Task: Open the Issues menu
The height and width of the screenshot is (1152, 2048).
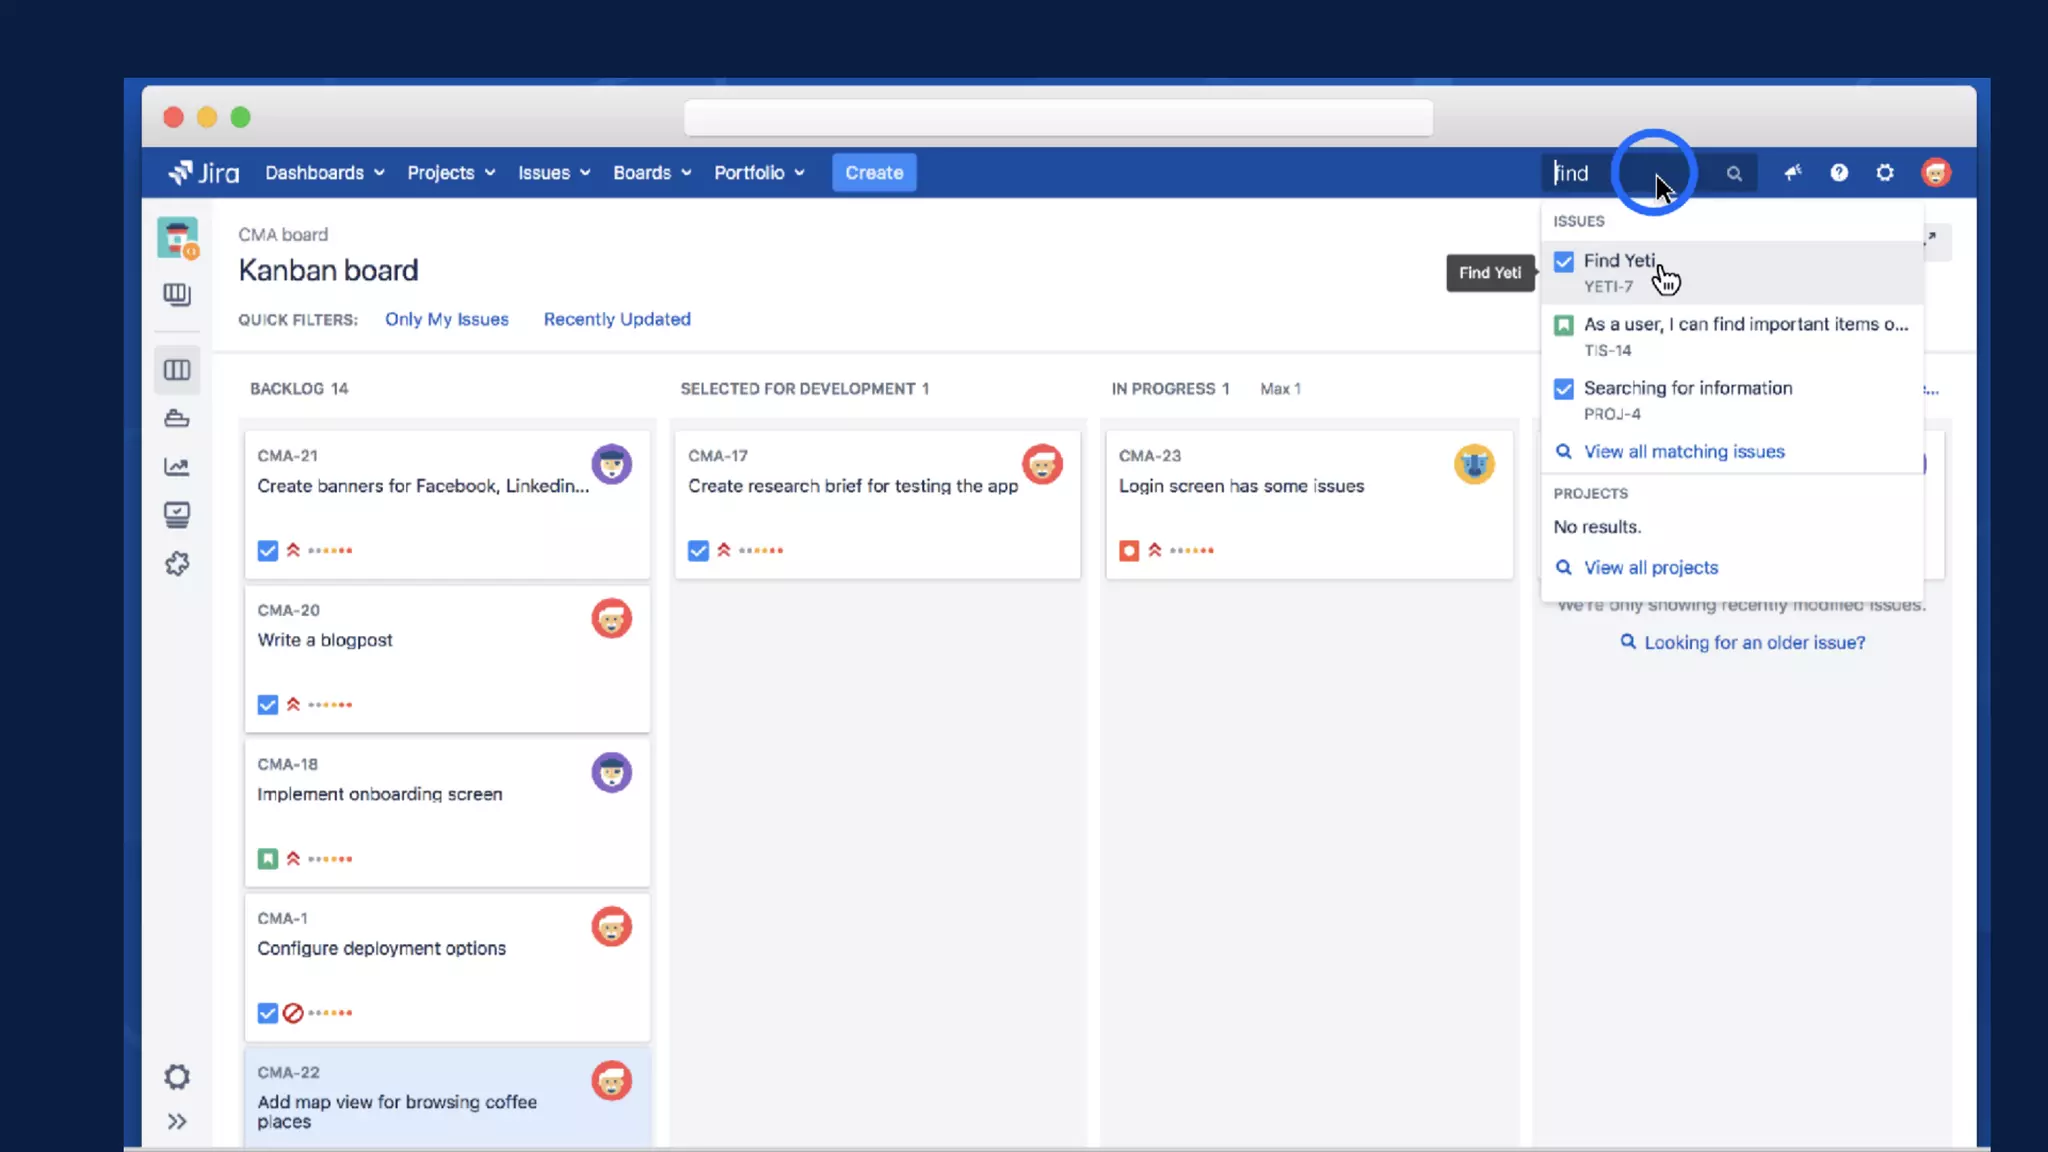Action: pos(554,173)
